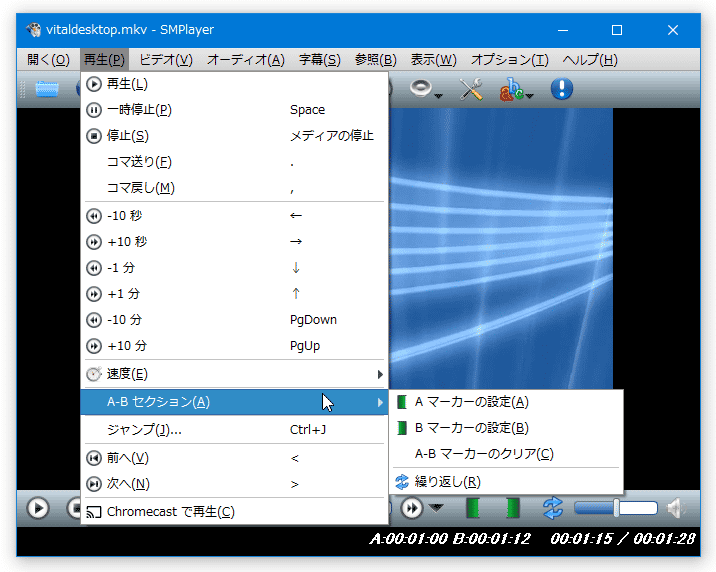Clear markers with A-B マーカーのクリア(C)
Image resolution: width=716 pixels, height=572 pixels.
click(x=506, y=454)
